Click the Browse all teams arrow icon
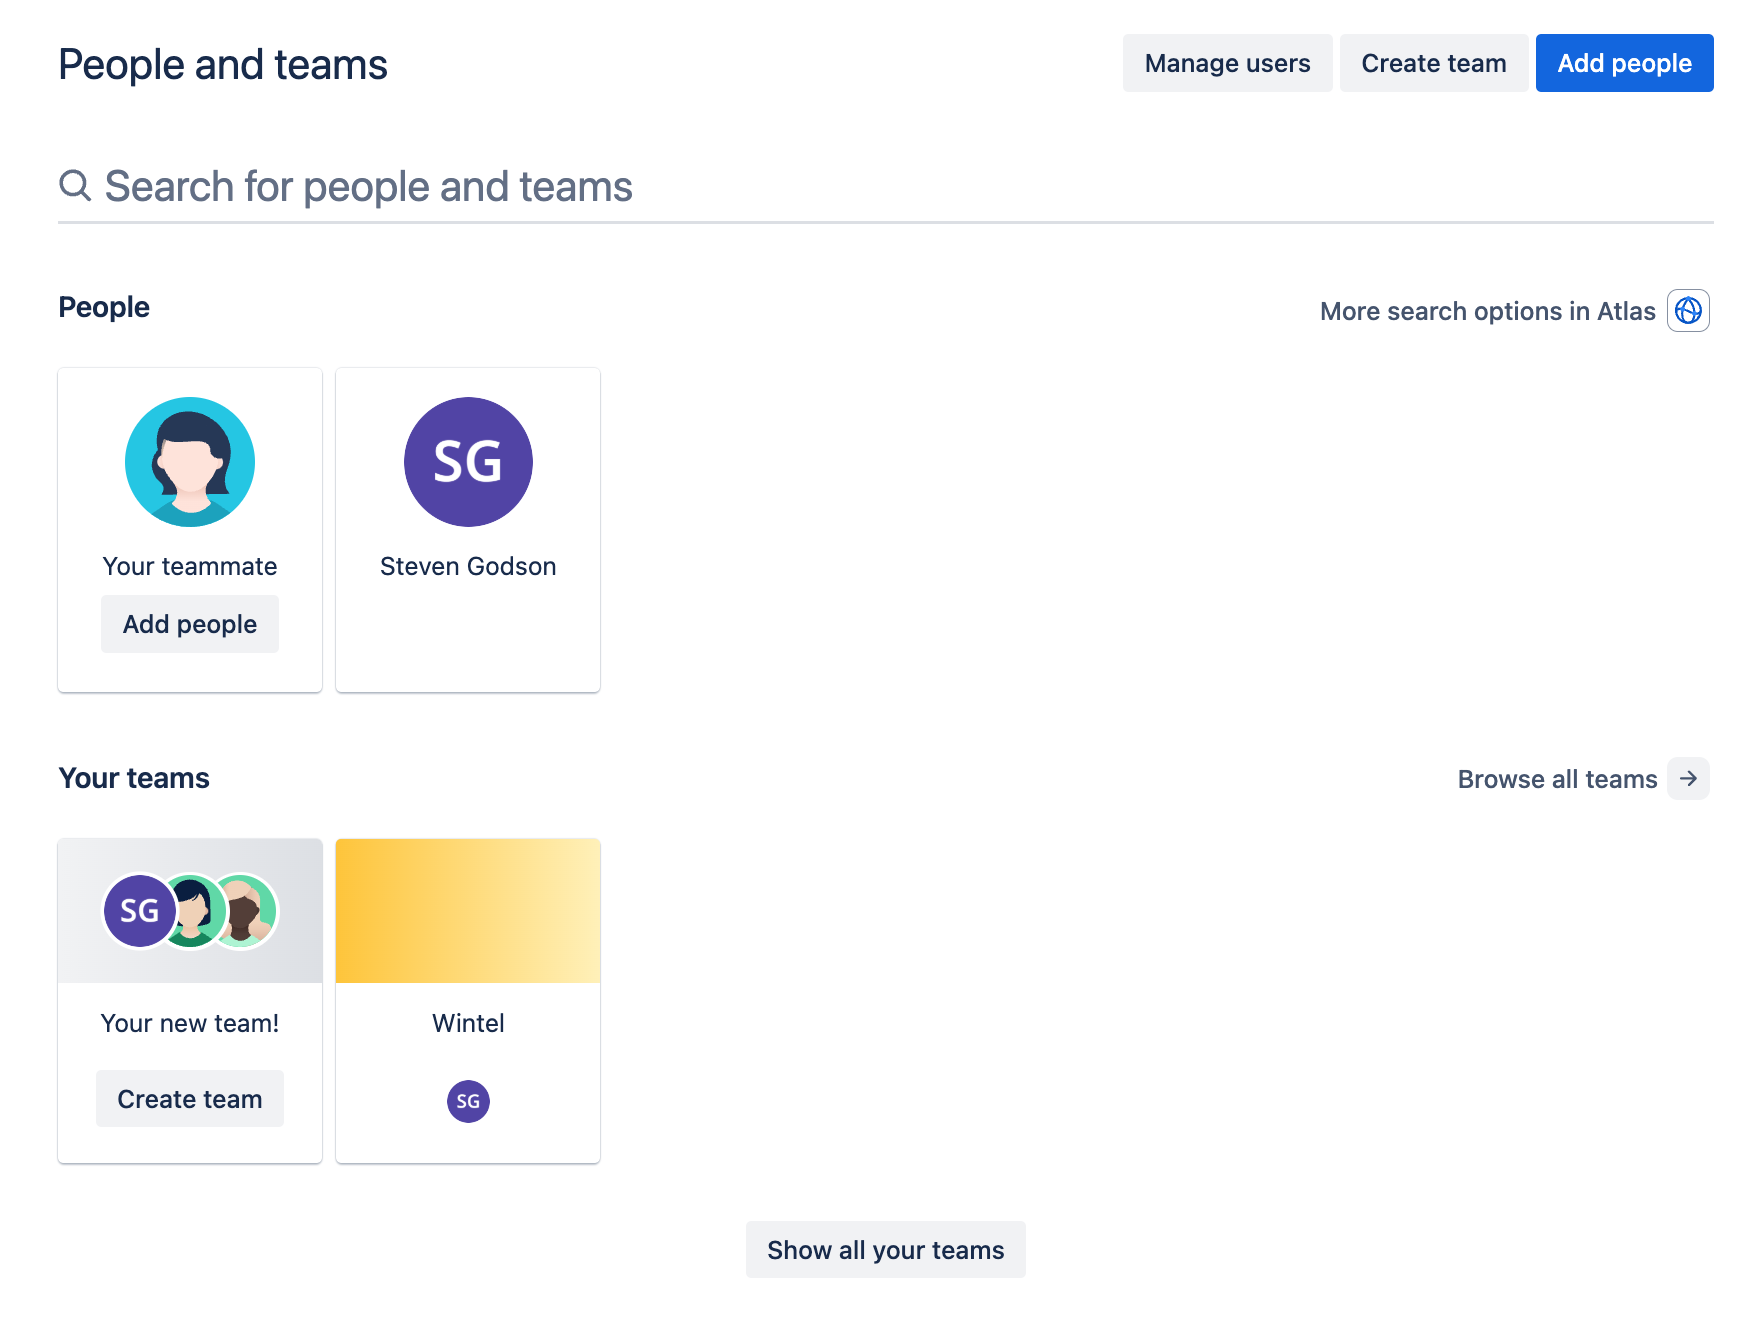The width and height of the screenshot is (1740, 1340). (1688, 779)
